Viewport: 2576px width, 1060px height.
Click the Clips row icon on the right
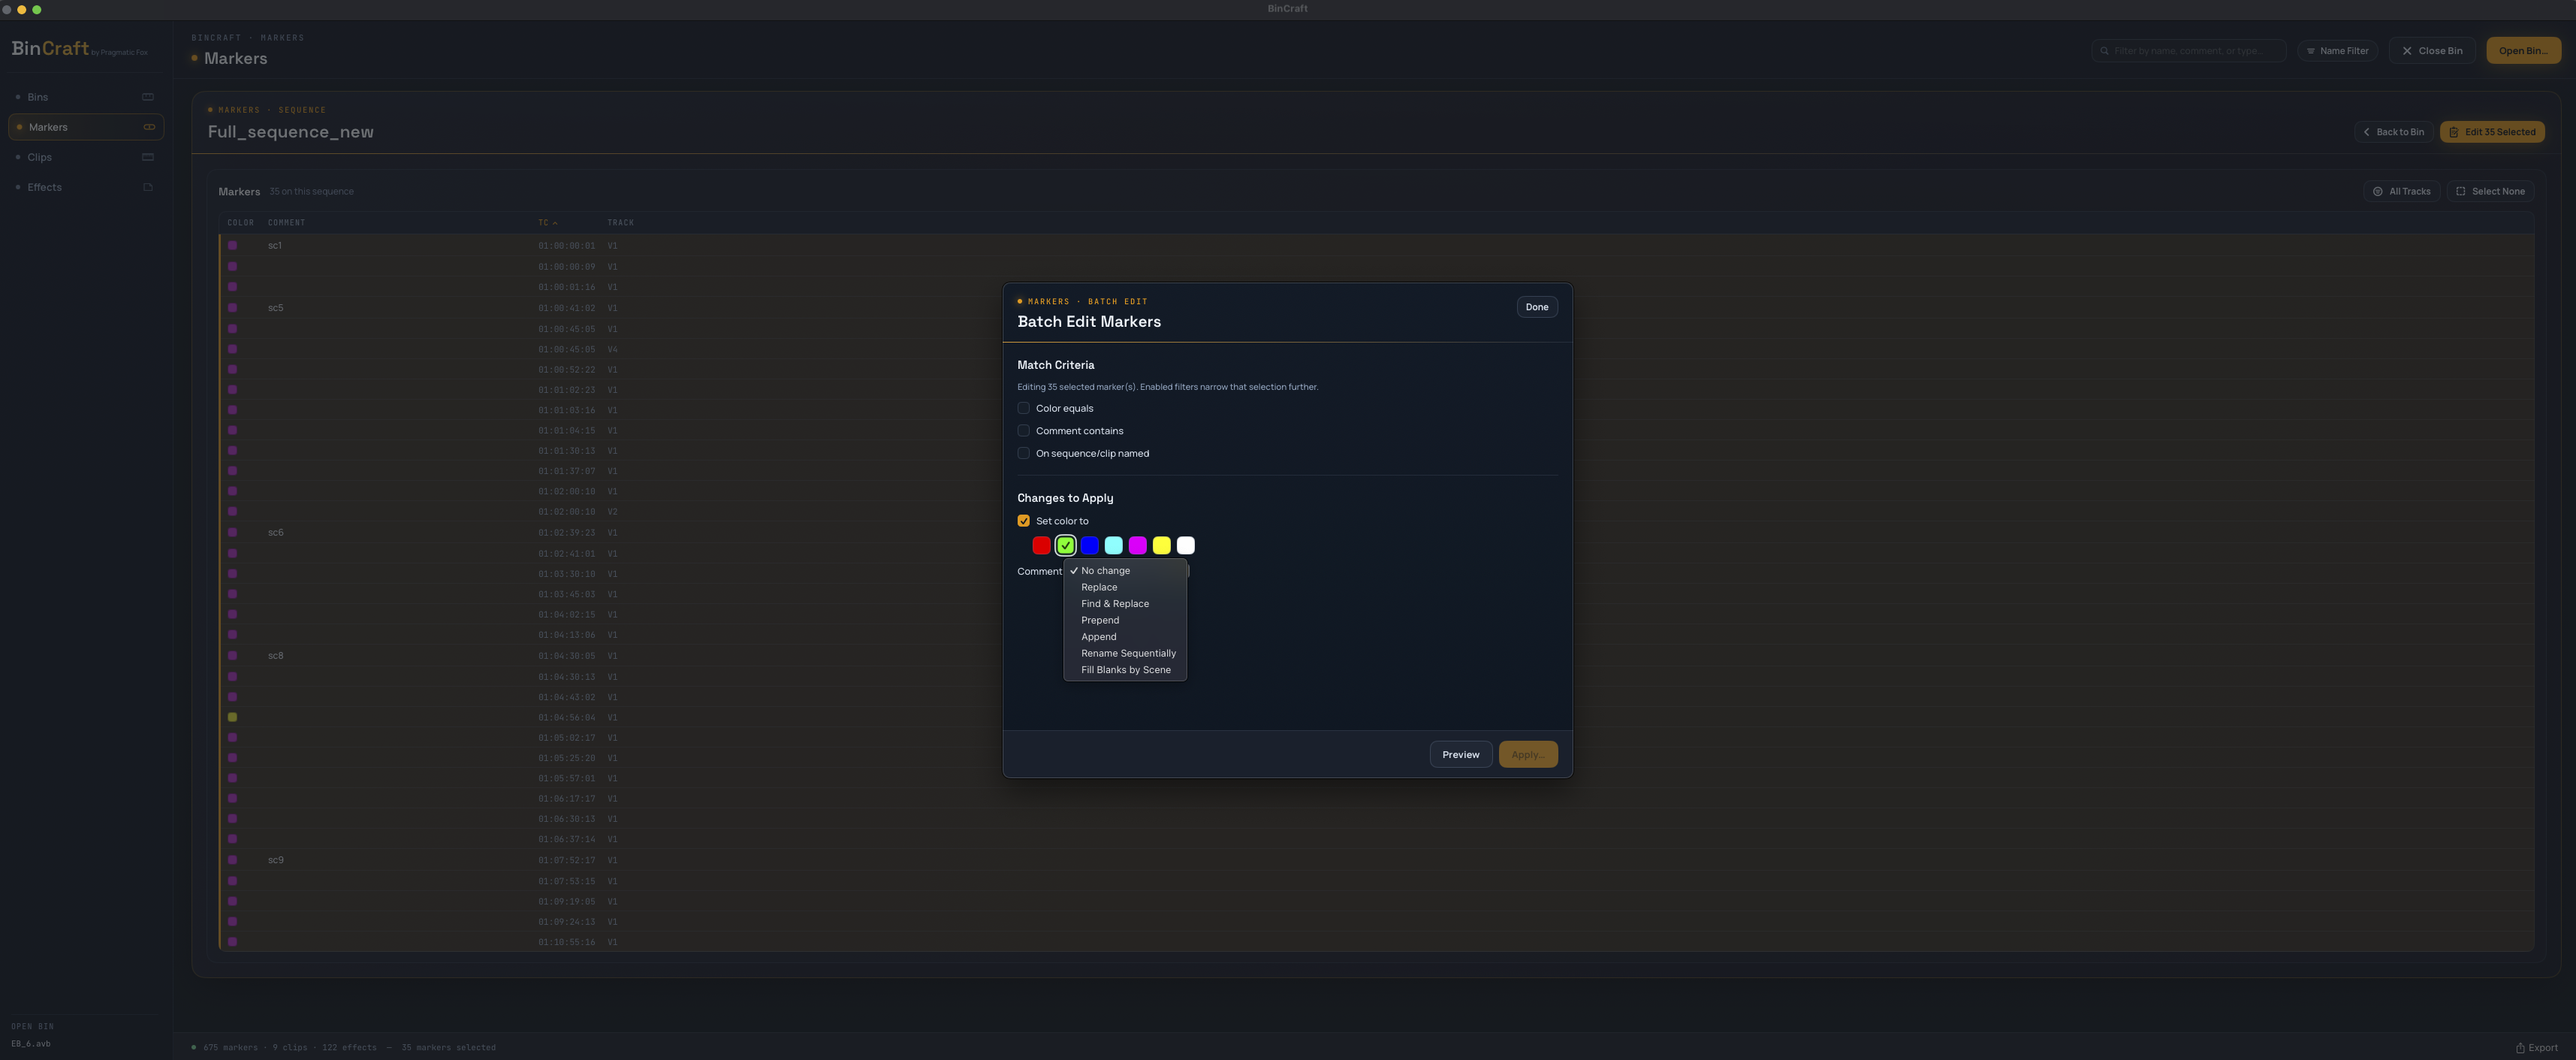tap(148, 157)
